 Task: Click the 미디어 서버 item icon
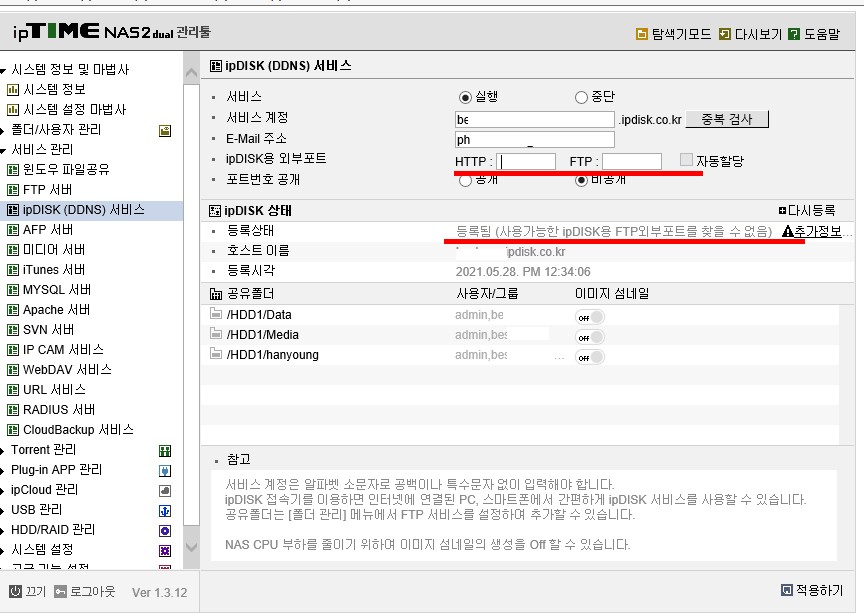[13, 250]
